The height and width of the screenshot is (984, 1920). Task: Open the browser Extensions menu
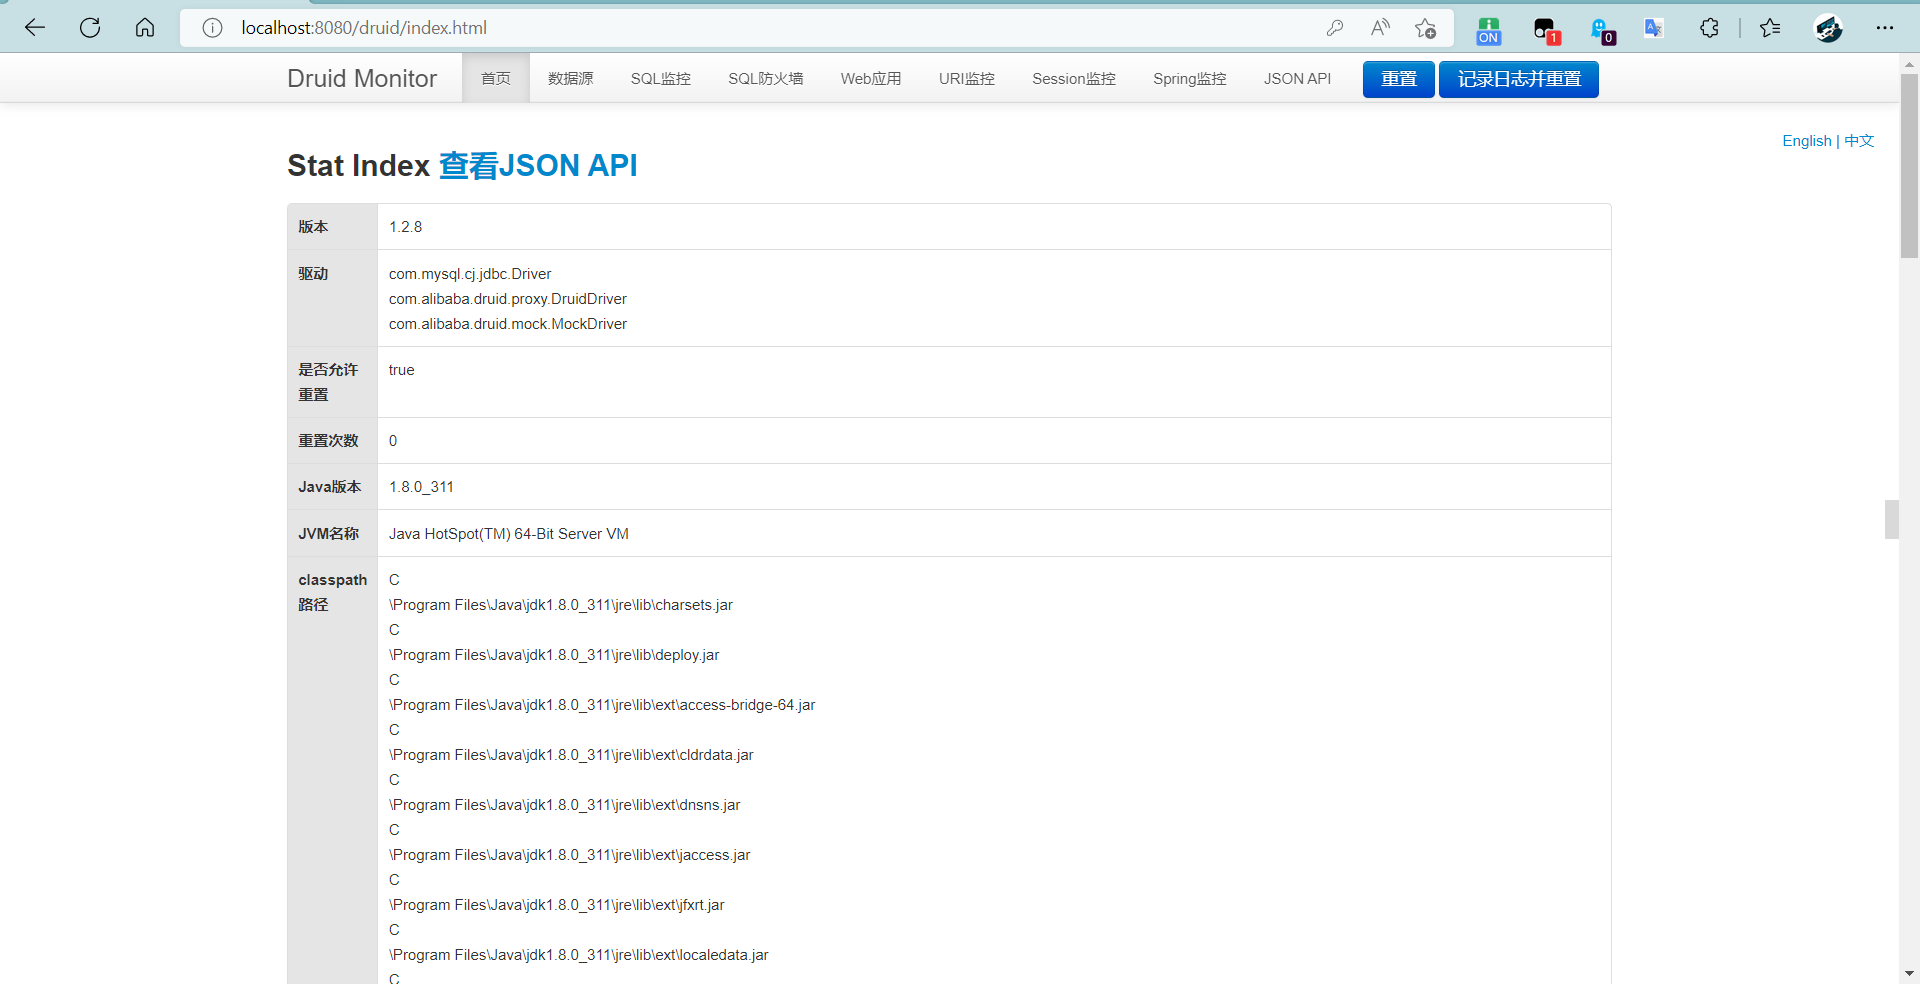(x=1710, y=28)
